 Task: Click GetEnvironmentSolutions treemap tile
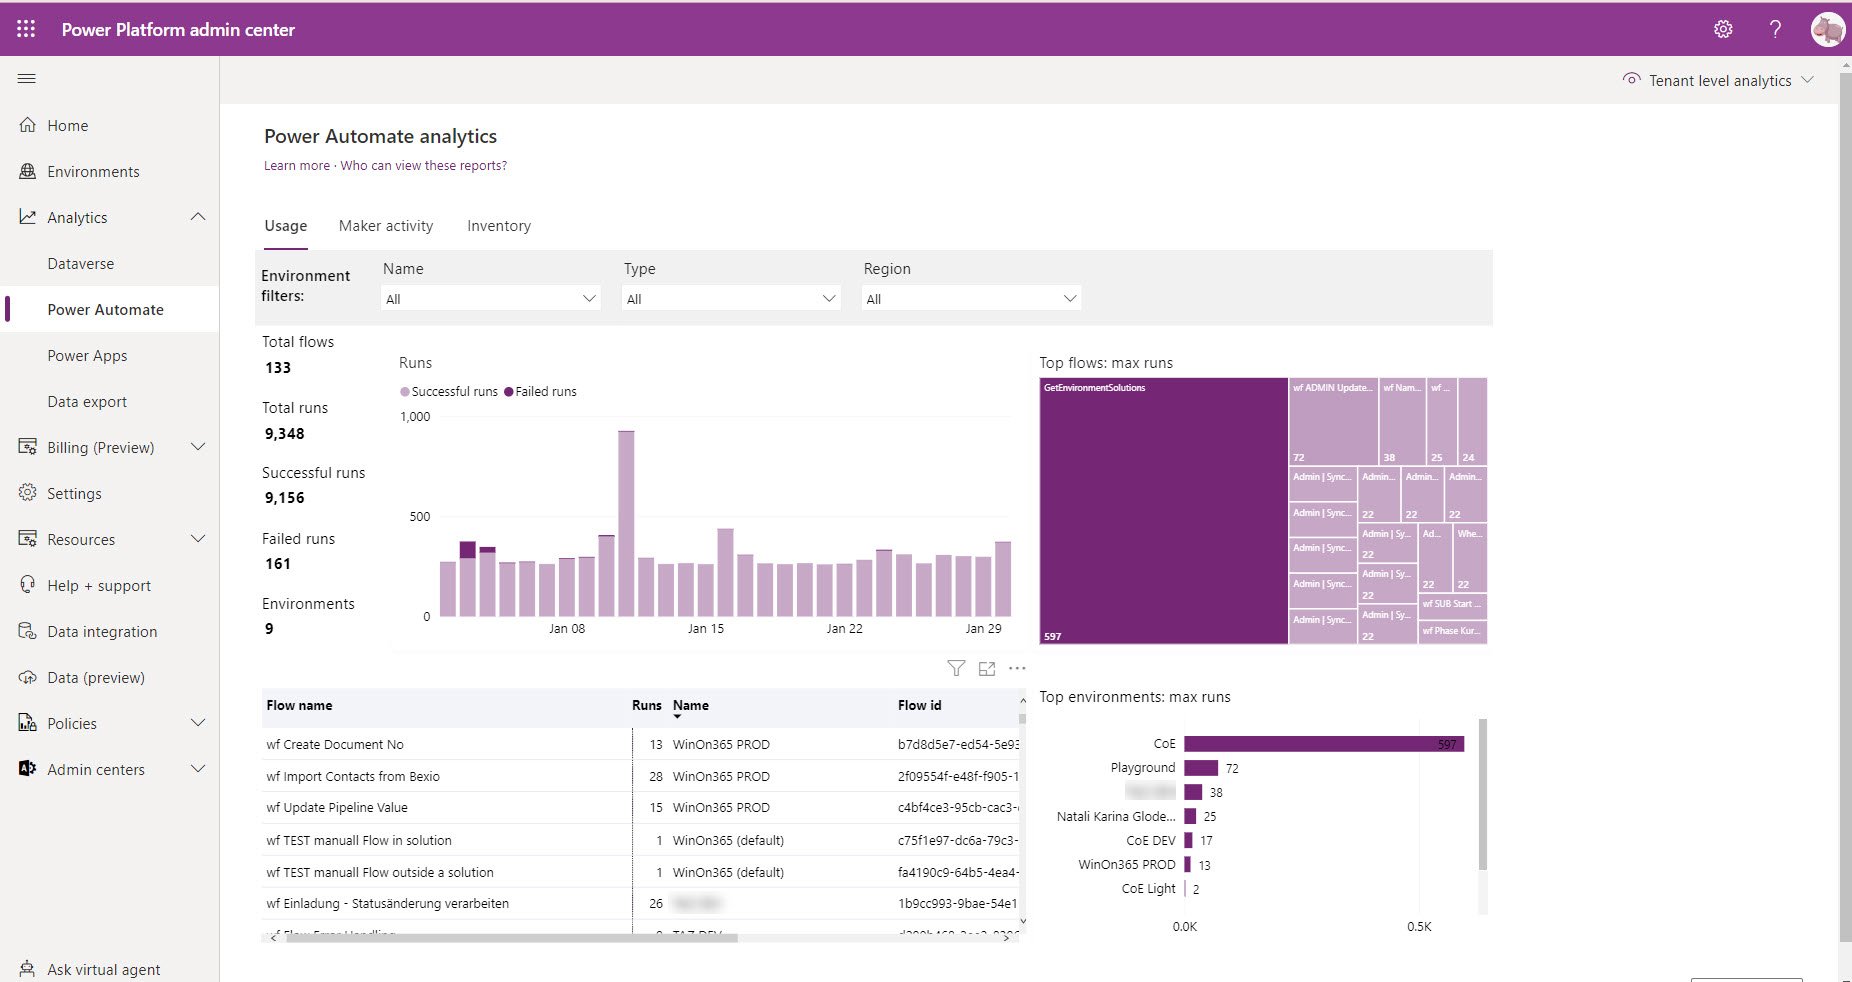(1164, 511)
